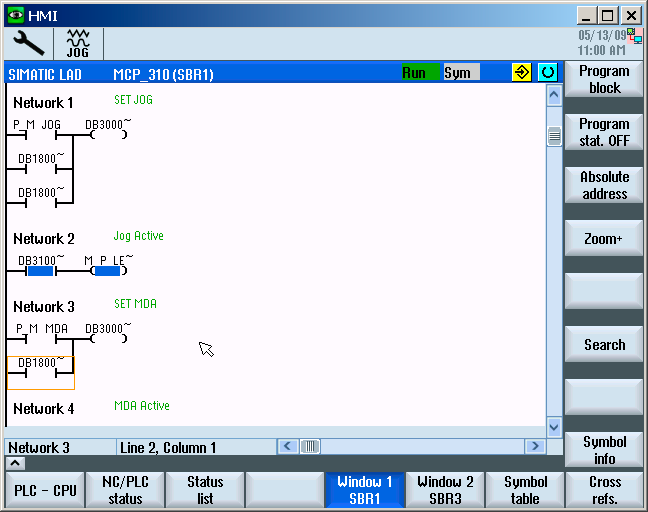Click the SET JOG comment
The width and height of the screenshot is (648, 512).
(133, 100)
